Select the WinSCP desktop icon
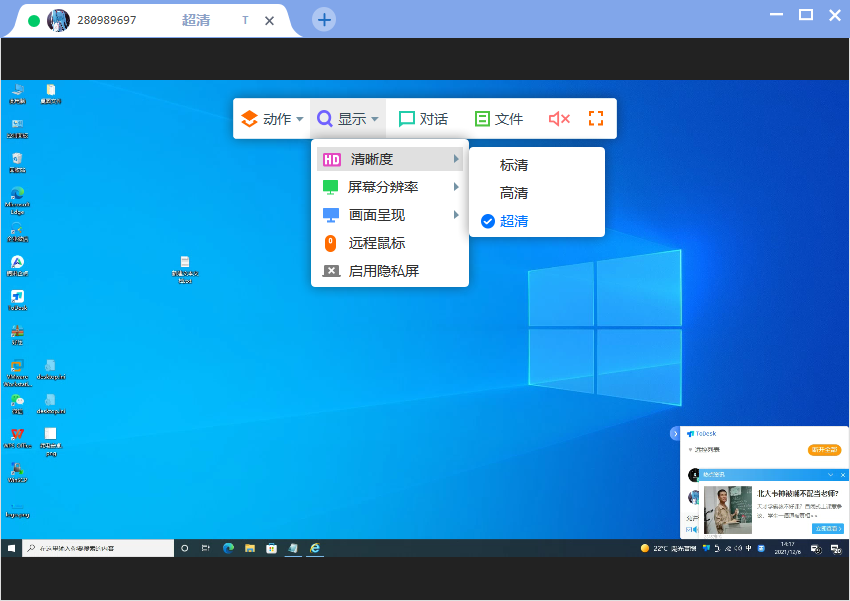The image size is (850, 601). [x=17, y=473]
